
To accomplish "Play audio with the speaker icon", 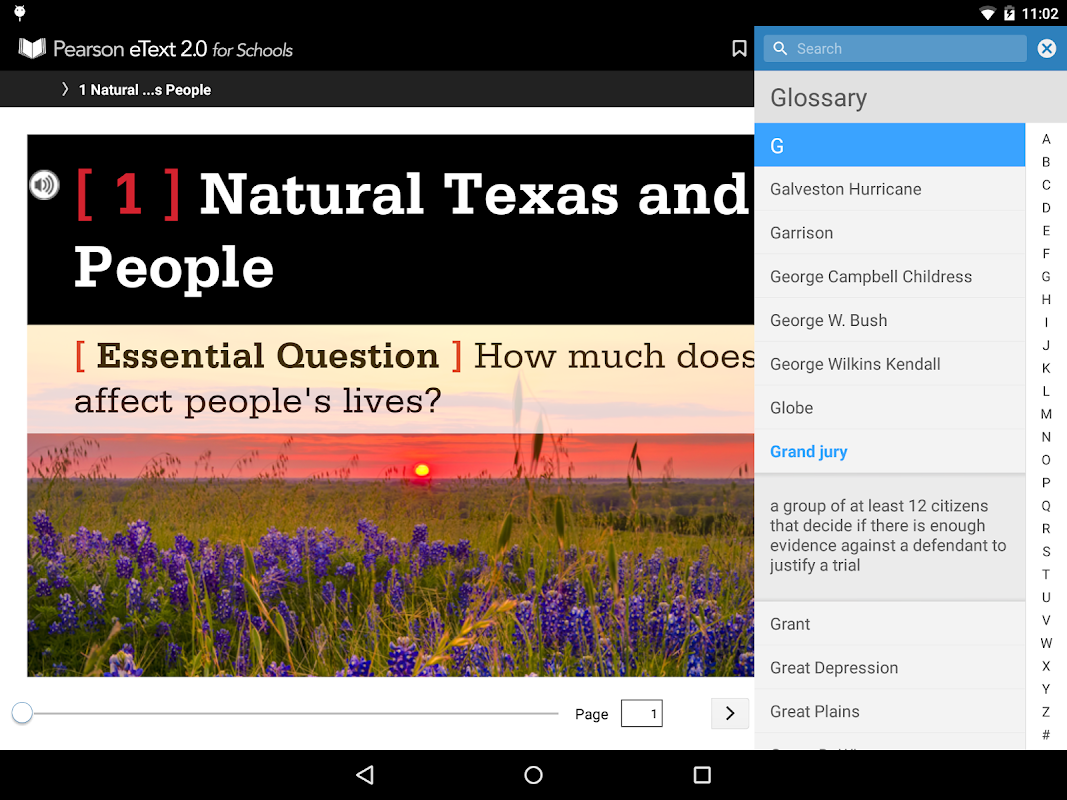I will pos(44,185).
